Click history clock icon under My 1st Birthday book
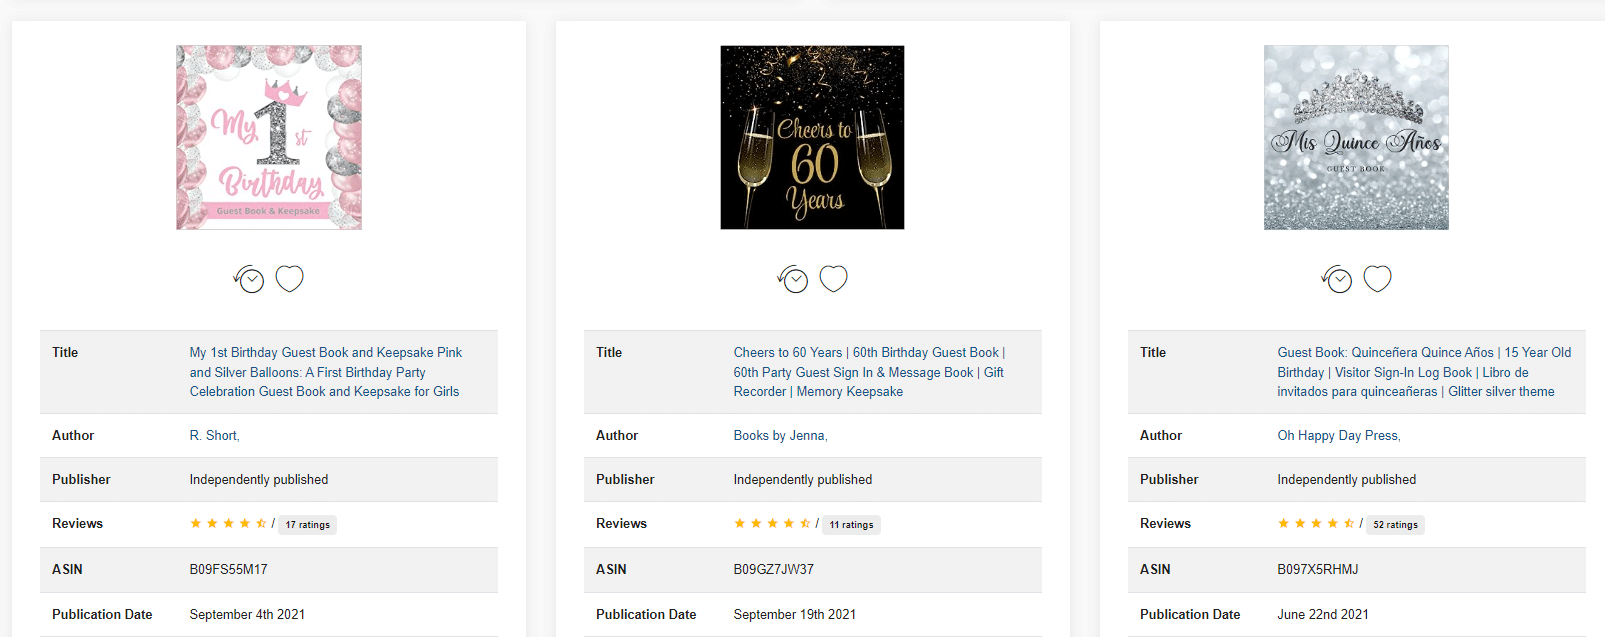The width and height of the screenshot is (1605, 637). 249,279
